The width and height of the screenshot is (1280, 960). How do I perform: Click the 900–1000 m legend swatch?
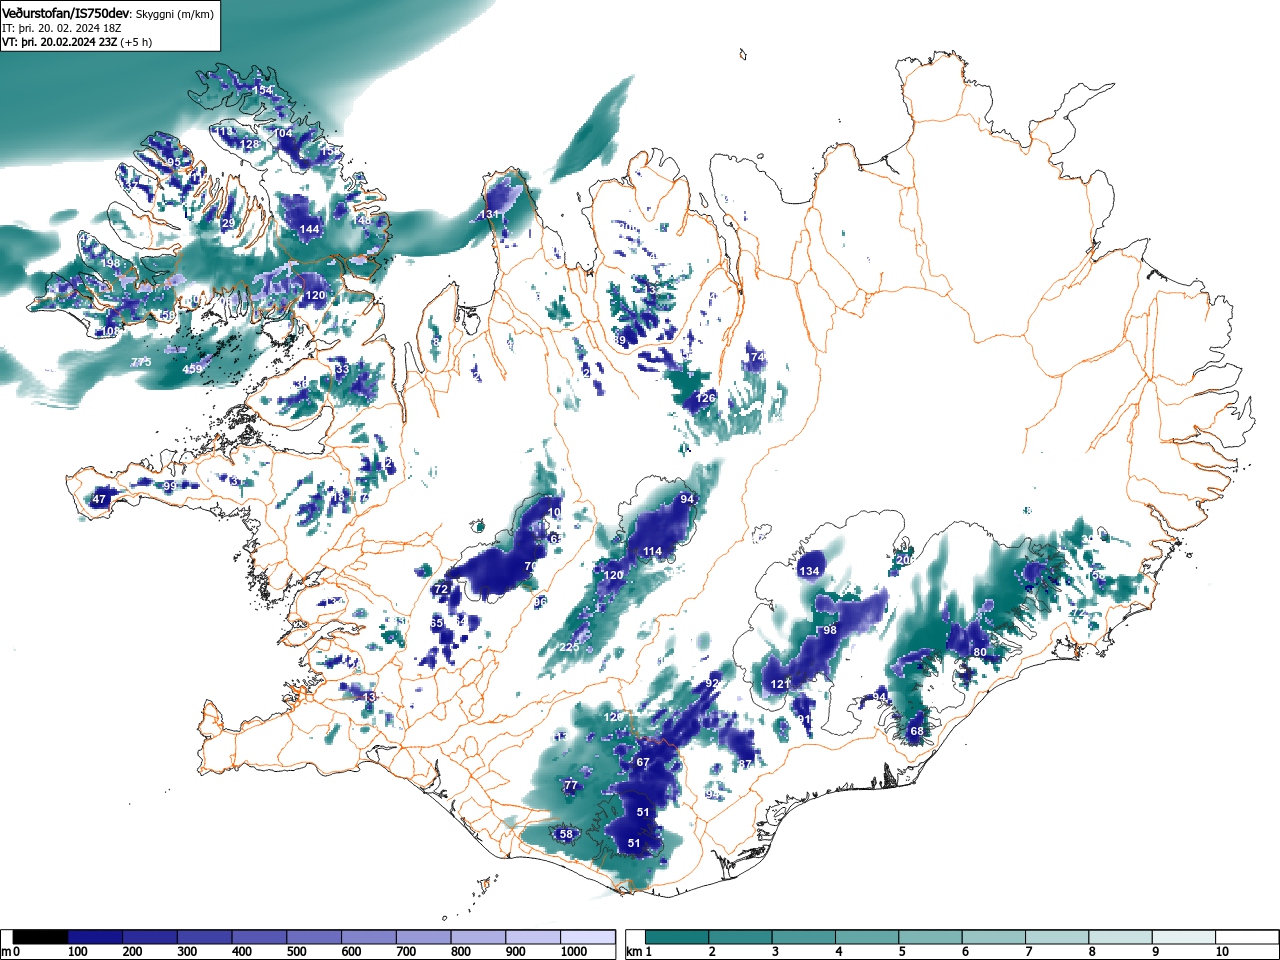[x=533, y=937]
